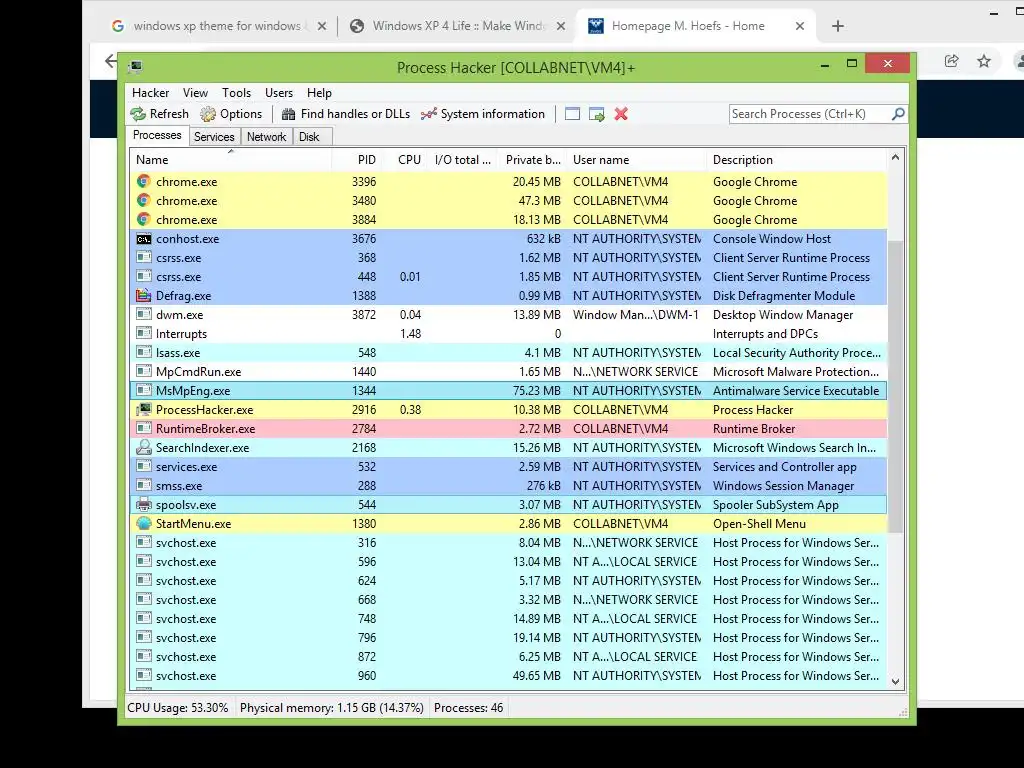
Task: Click the services.exe process icon
Action: coord(144,466)
